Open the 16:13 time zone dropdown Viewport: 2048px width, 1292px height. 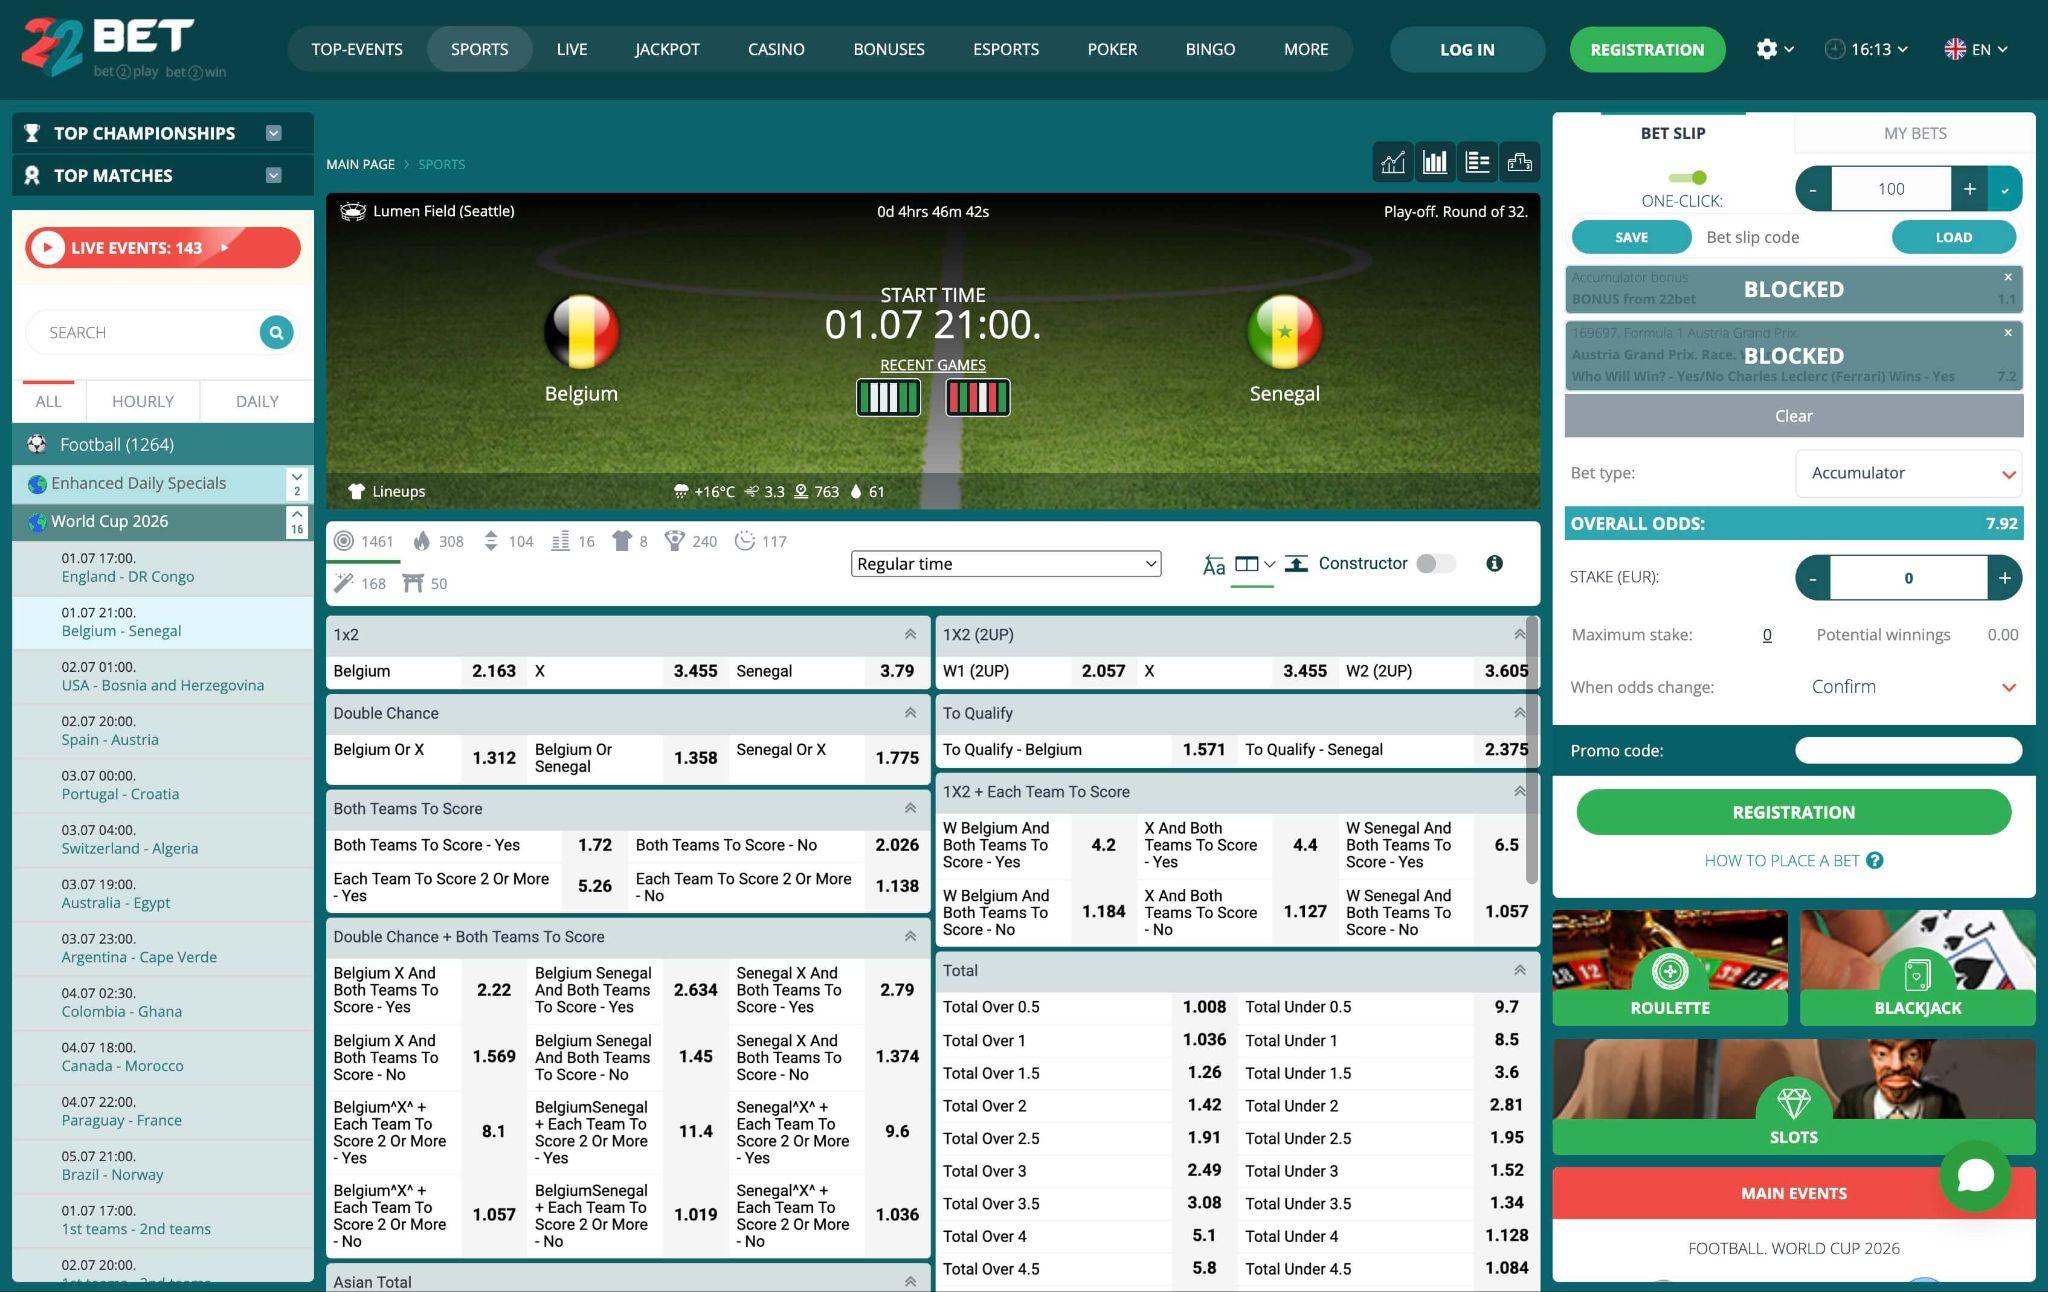(1866, 49)
